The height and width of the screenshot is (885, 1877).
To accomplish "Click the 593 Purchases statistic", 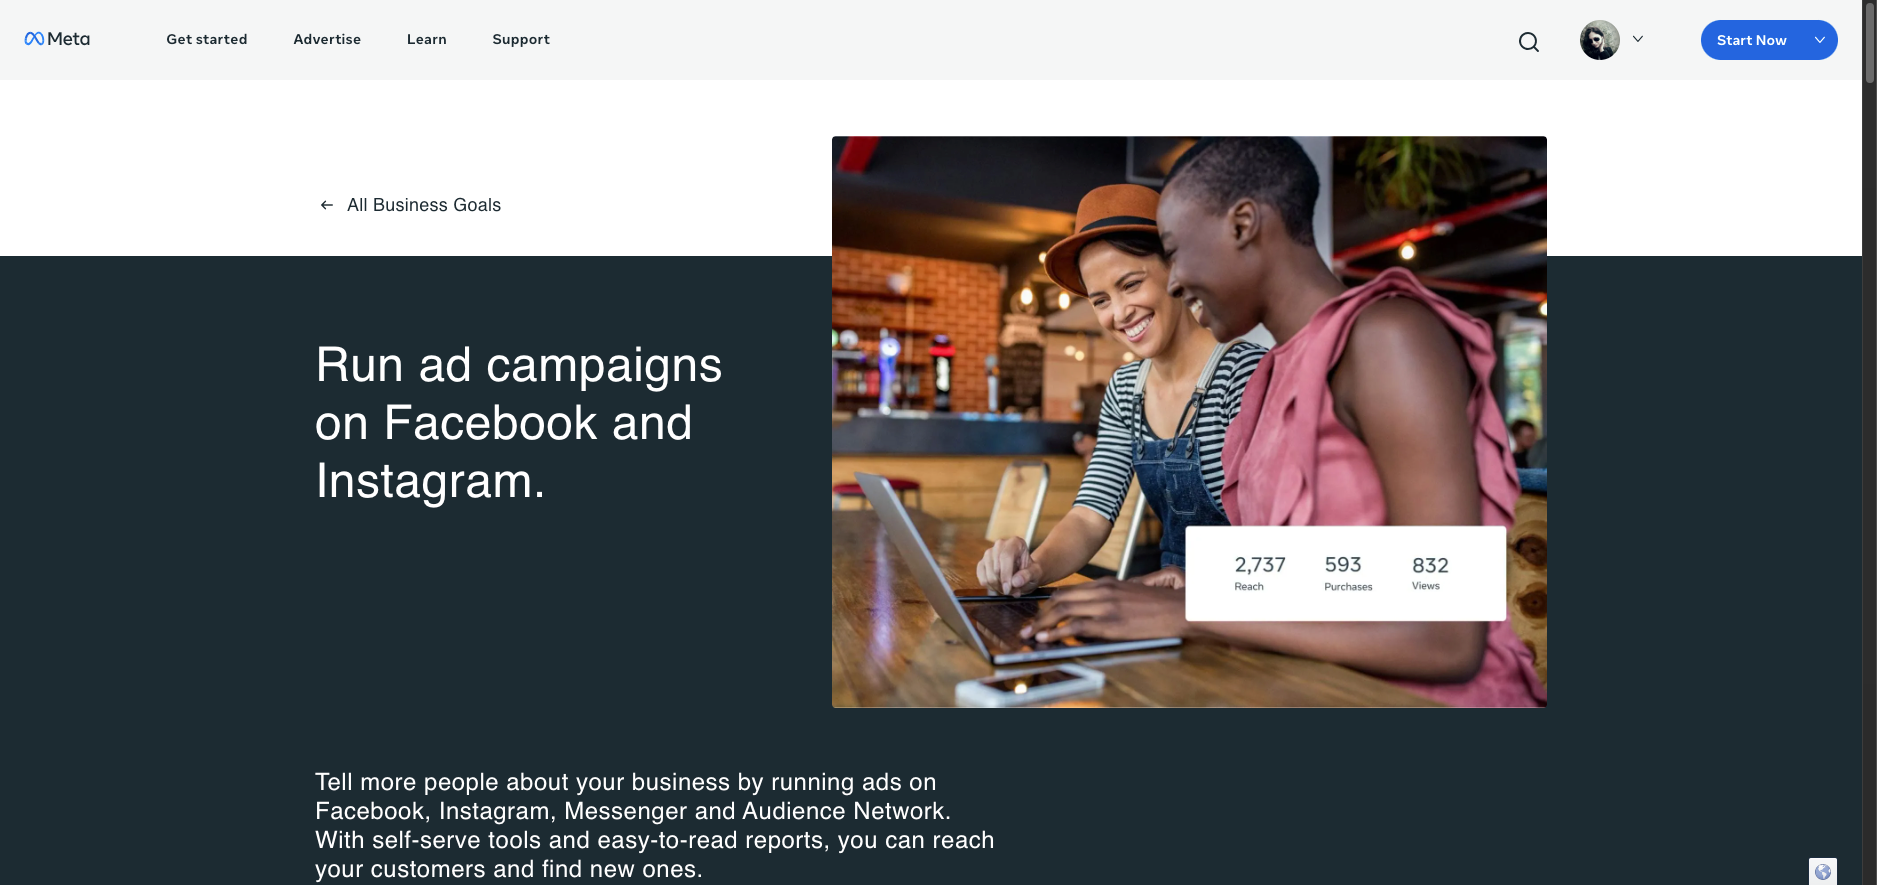I will [1347, 573].
